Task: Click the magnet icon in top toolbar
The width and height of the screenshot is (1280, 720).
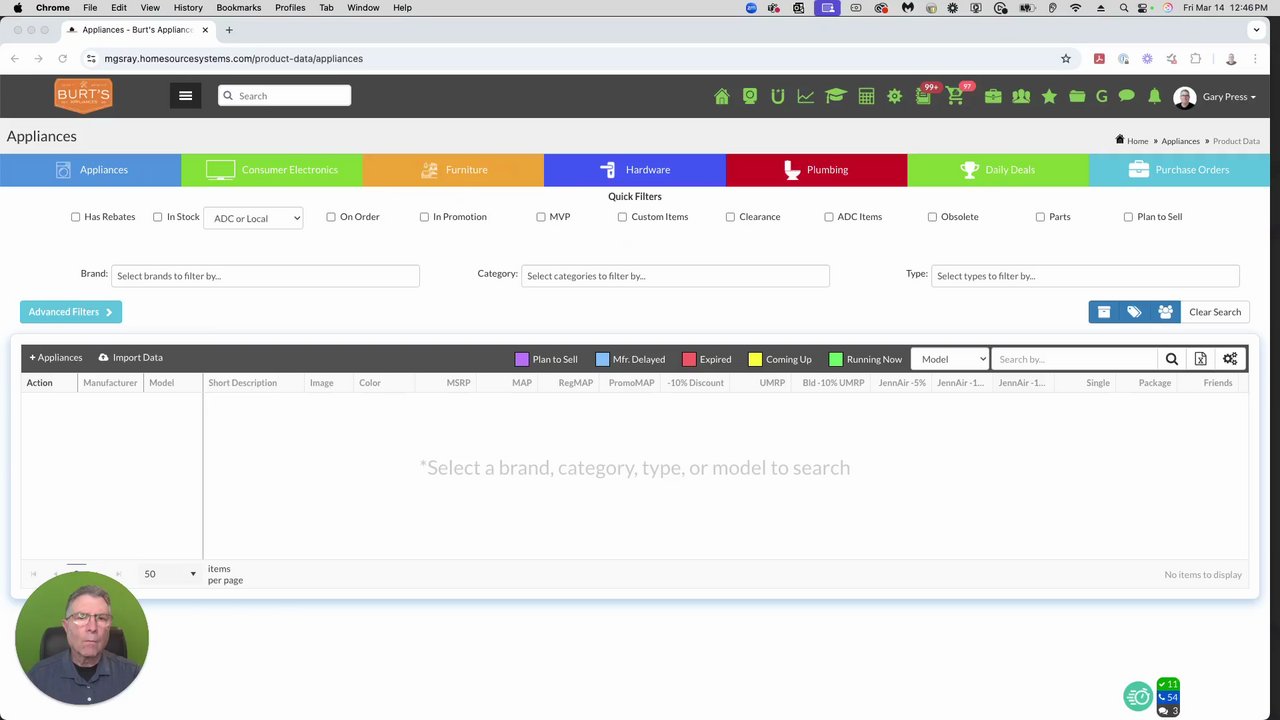Action: [x=778, y=96]
